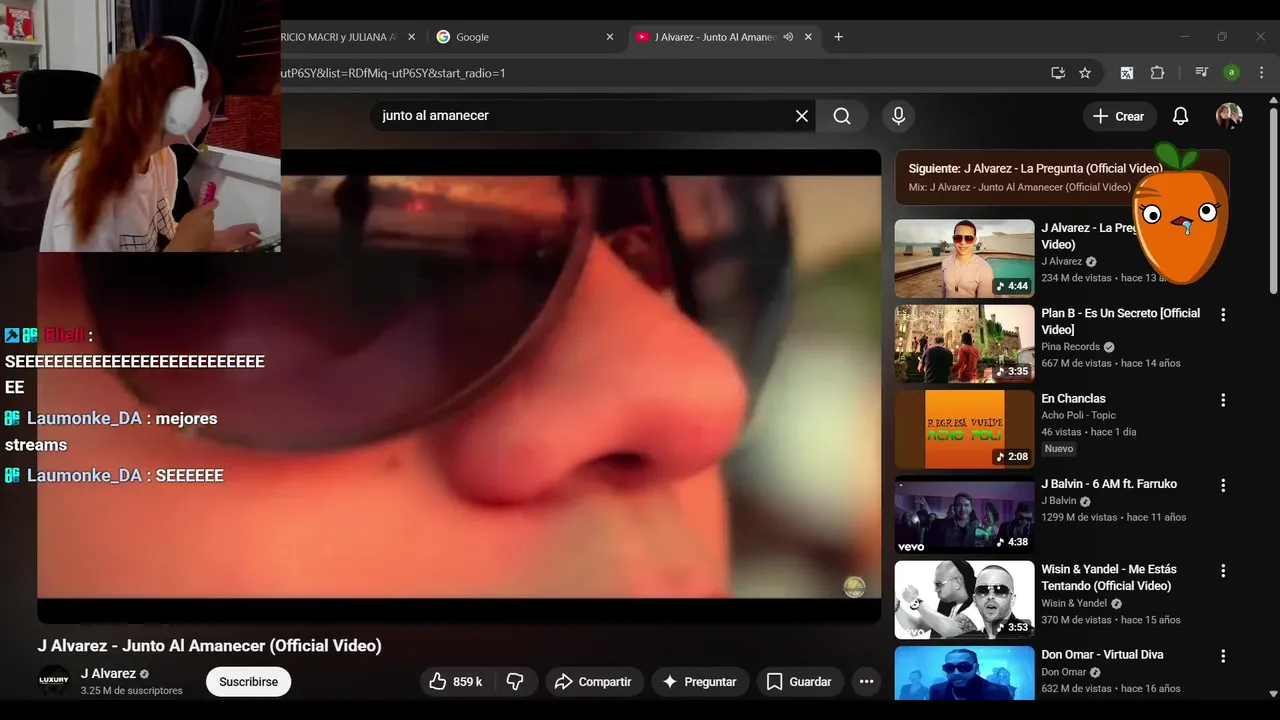Click the Crear button
This screenshot has height=720, width=1280.
[x=1119, y=116]
